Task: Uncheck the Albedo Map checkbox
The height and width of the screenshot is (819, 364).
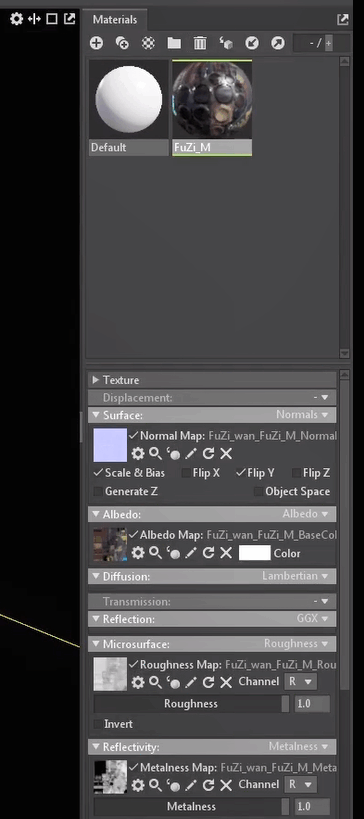Action: coord(134,535)
